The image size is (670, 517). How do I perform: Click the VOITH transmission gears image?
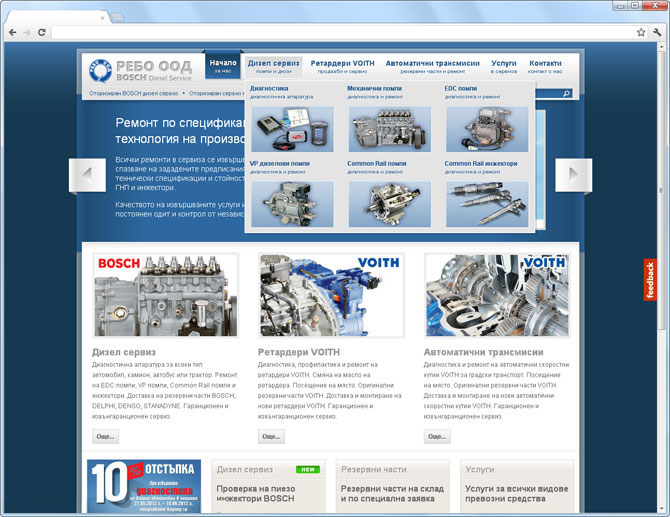tap(497, 296)
